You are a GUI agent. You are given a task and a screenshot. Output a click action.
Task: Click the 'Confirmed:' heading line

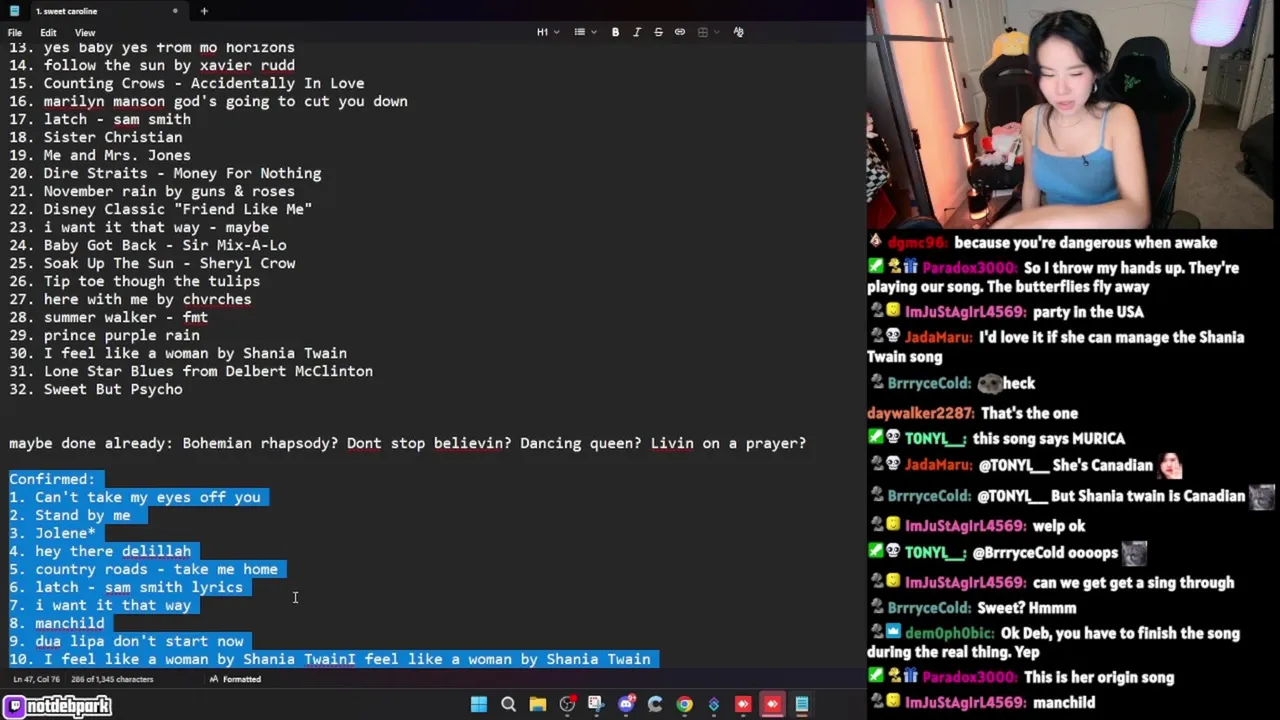52,479
